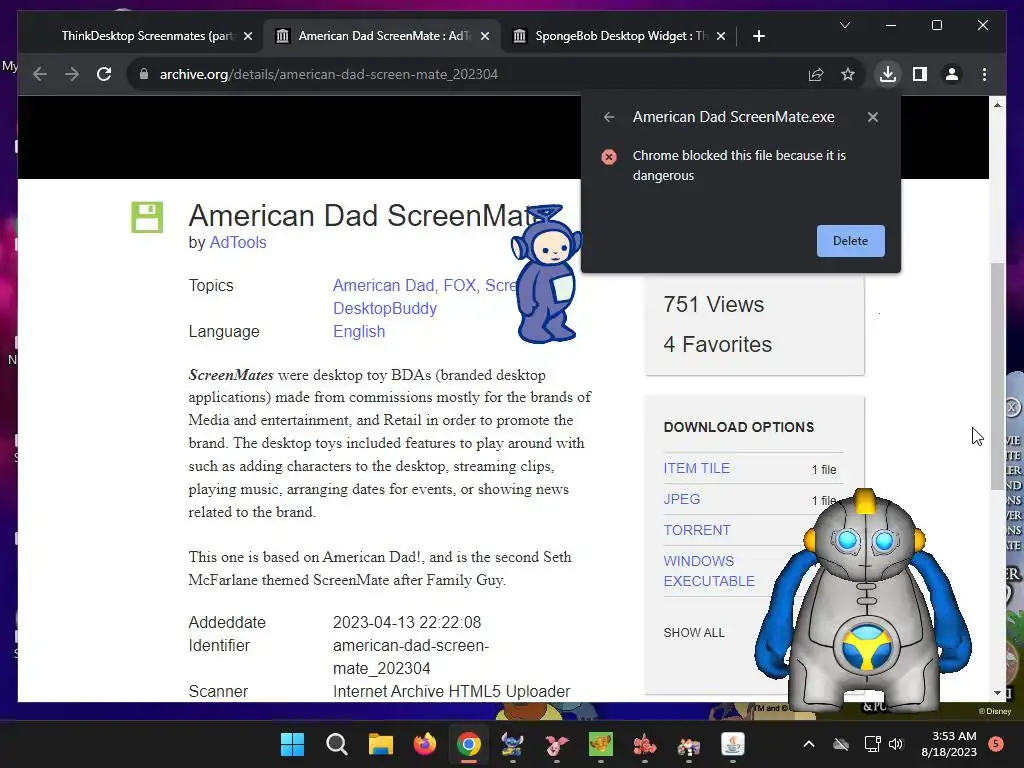This screenshot has height=768, width=1024.
Task: Click the Addeddate value 2023-04-13 22:22:08
Action: coord(407,622)
